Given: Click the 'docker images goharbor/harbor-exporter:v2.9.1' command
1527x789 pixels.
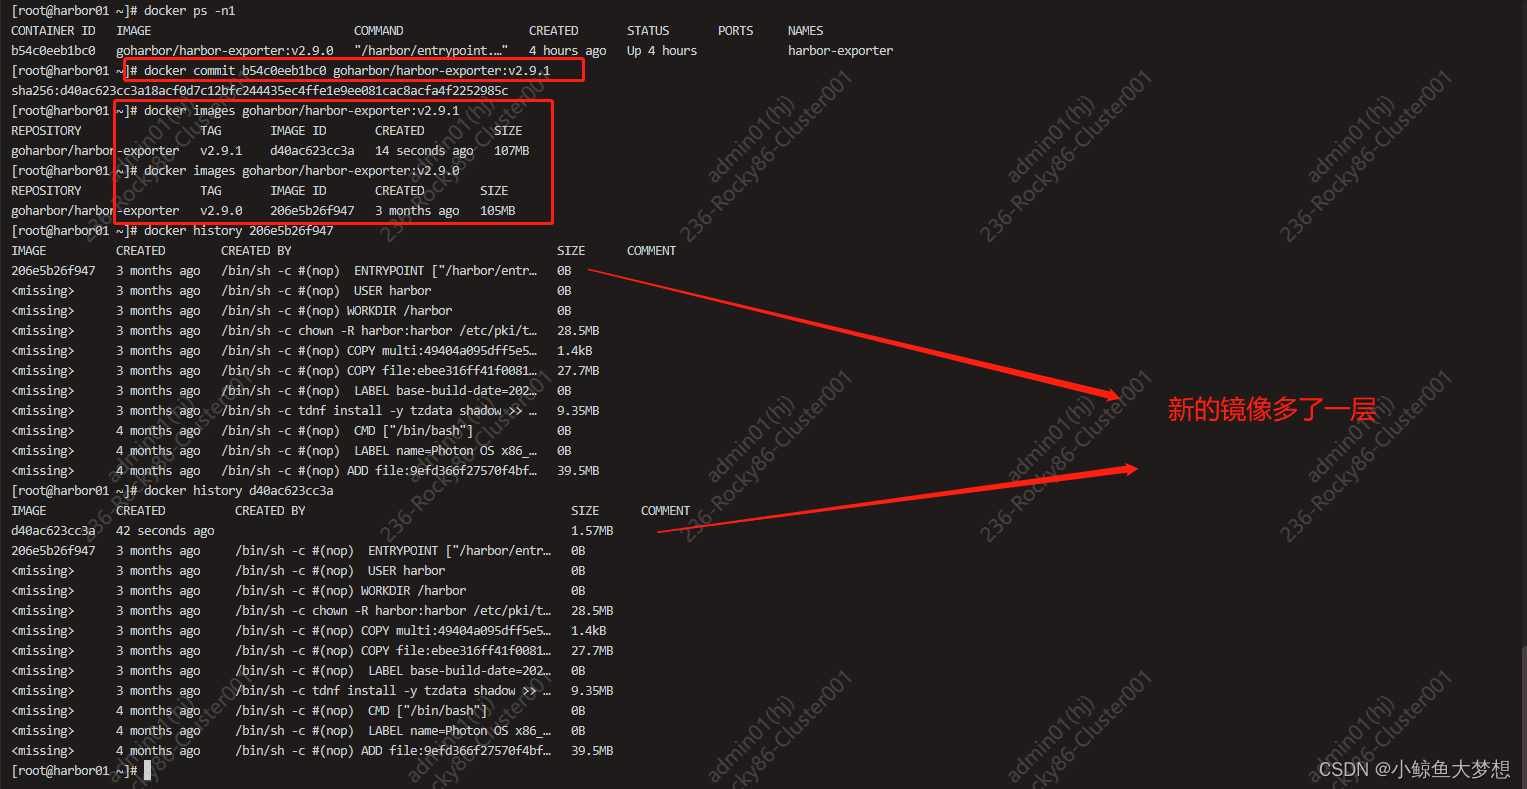Looking at the screenshot, I should pos(302,111).
